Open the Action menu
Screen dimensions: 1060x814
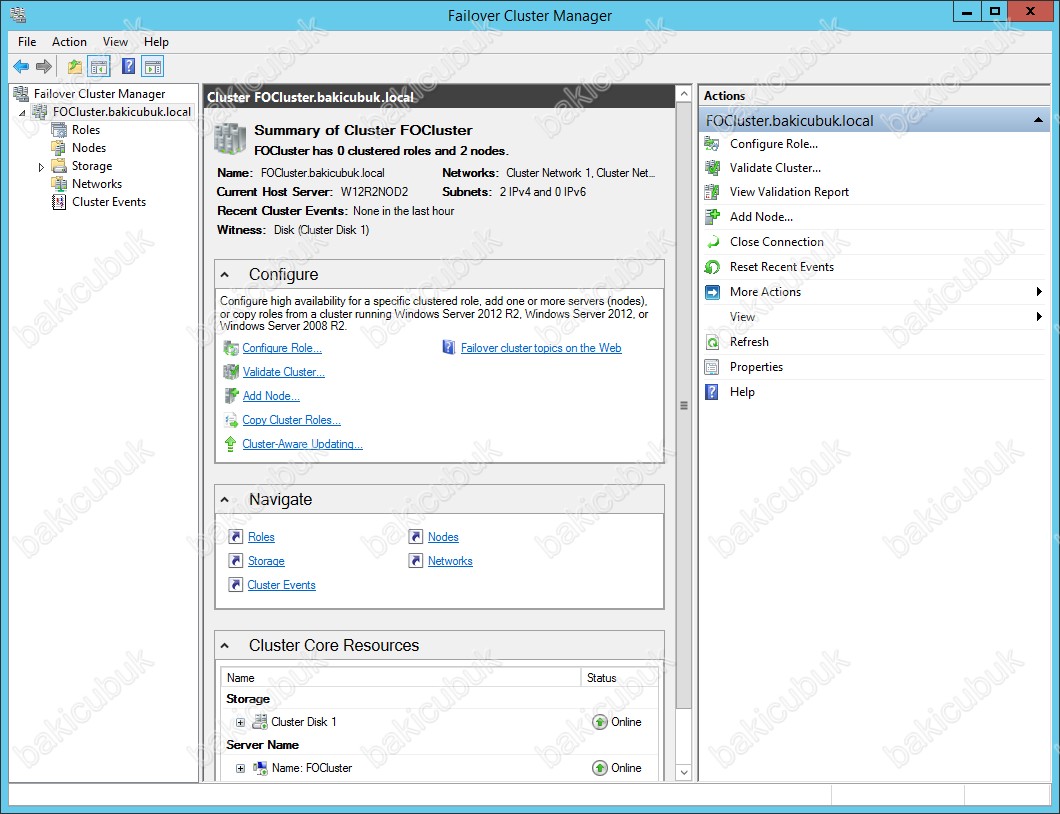click(x=70, y=42)
